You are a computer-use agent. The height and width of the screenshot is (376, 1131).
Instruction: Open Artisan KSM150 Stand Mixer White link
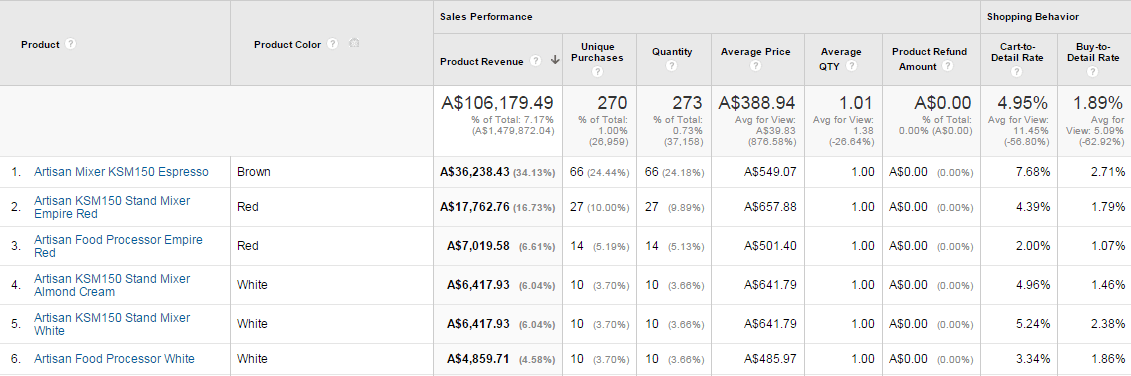pyautogui.click(x=112, y=324)
